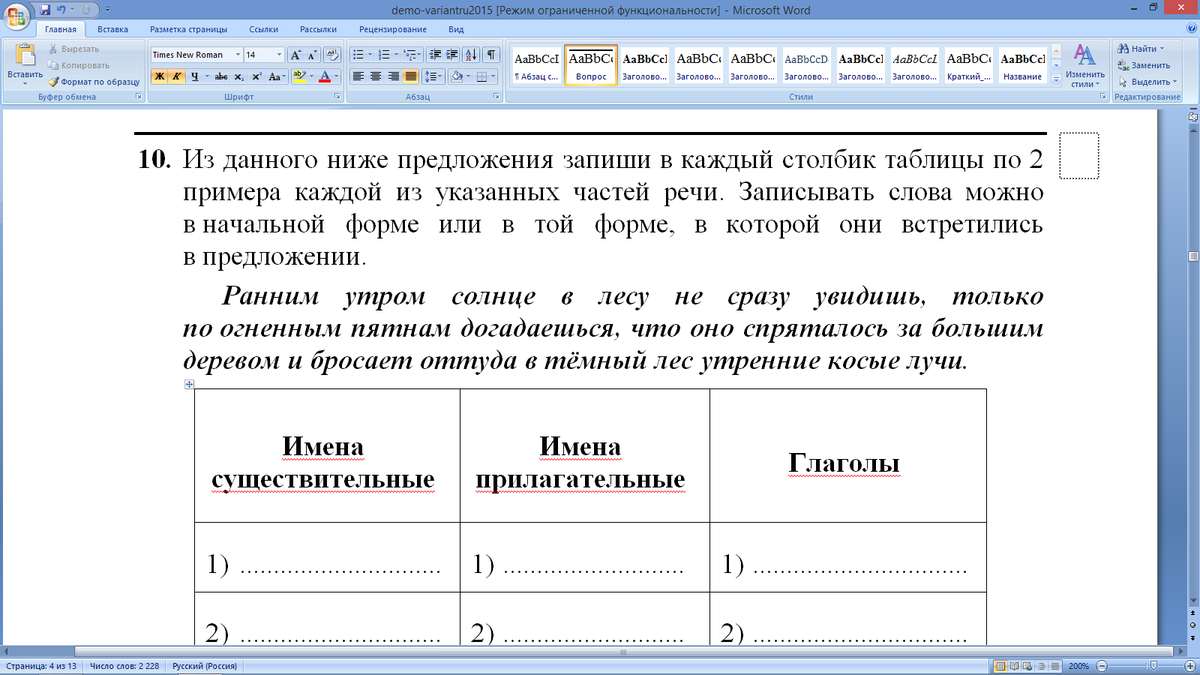Expand the styles gallery with the More arrow
The height and width of the screenshot is (675, 1200).
1055,81
